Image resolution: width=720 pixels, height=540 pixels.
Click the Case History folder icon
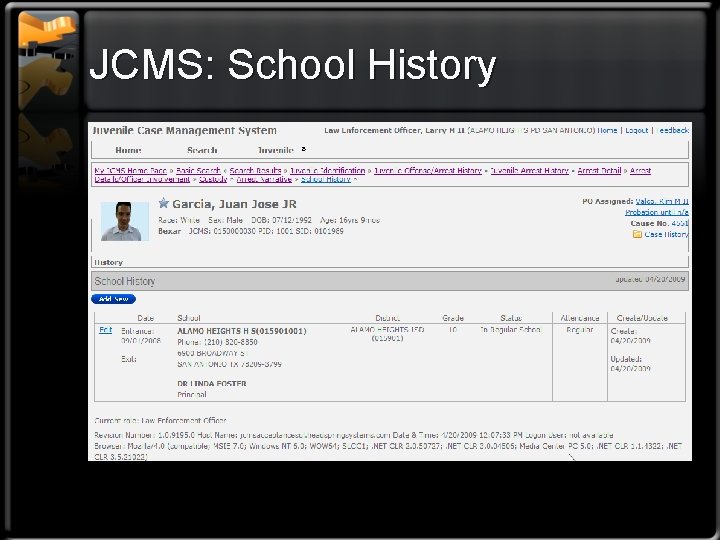[x=637, y=234]
